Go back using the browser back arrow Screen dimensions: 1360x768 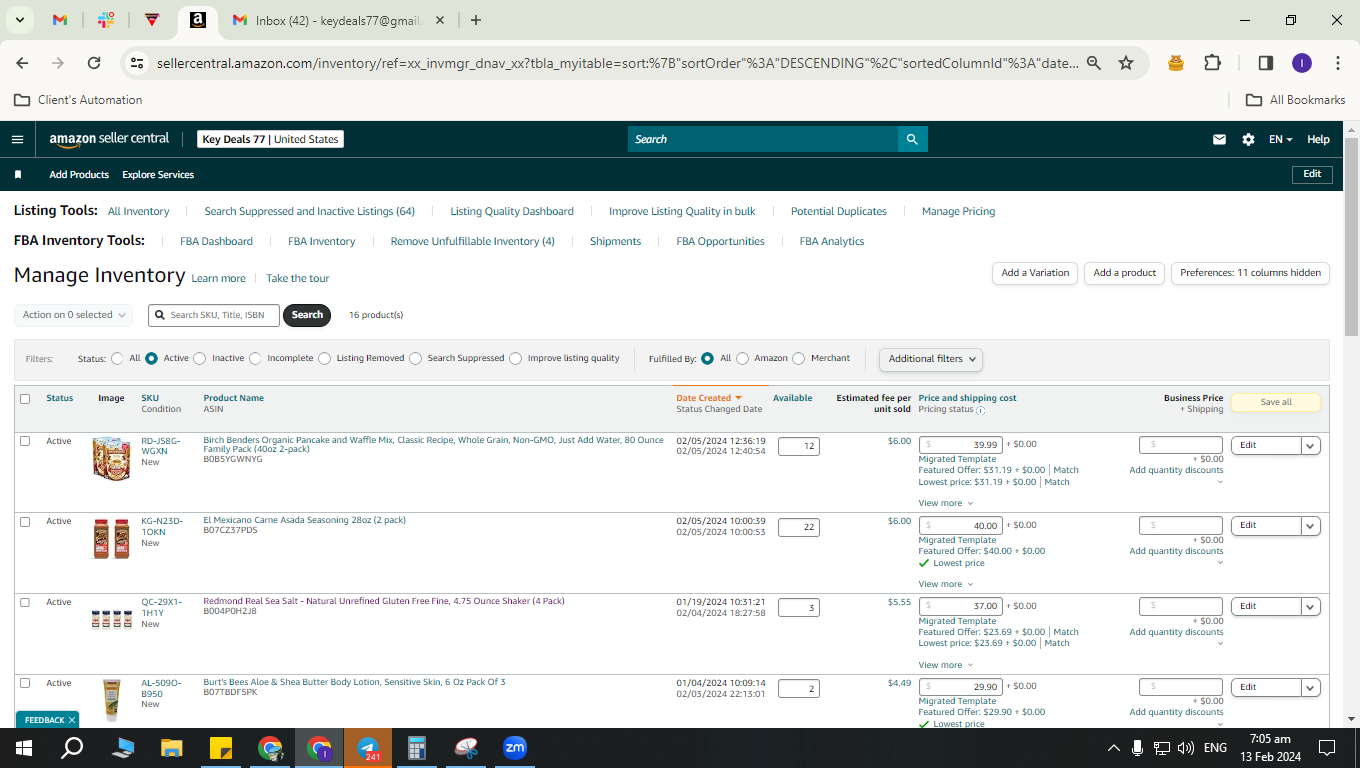point(22,63)
